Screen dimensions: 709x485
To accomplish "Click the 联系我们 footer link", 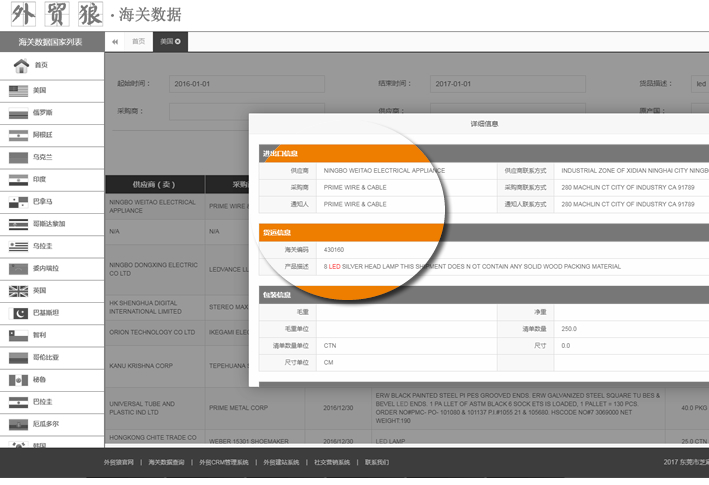I will (x=377, y=462).
